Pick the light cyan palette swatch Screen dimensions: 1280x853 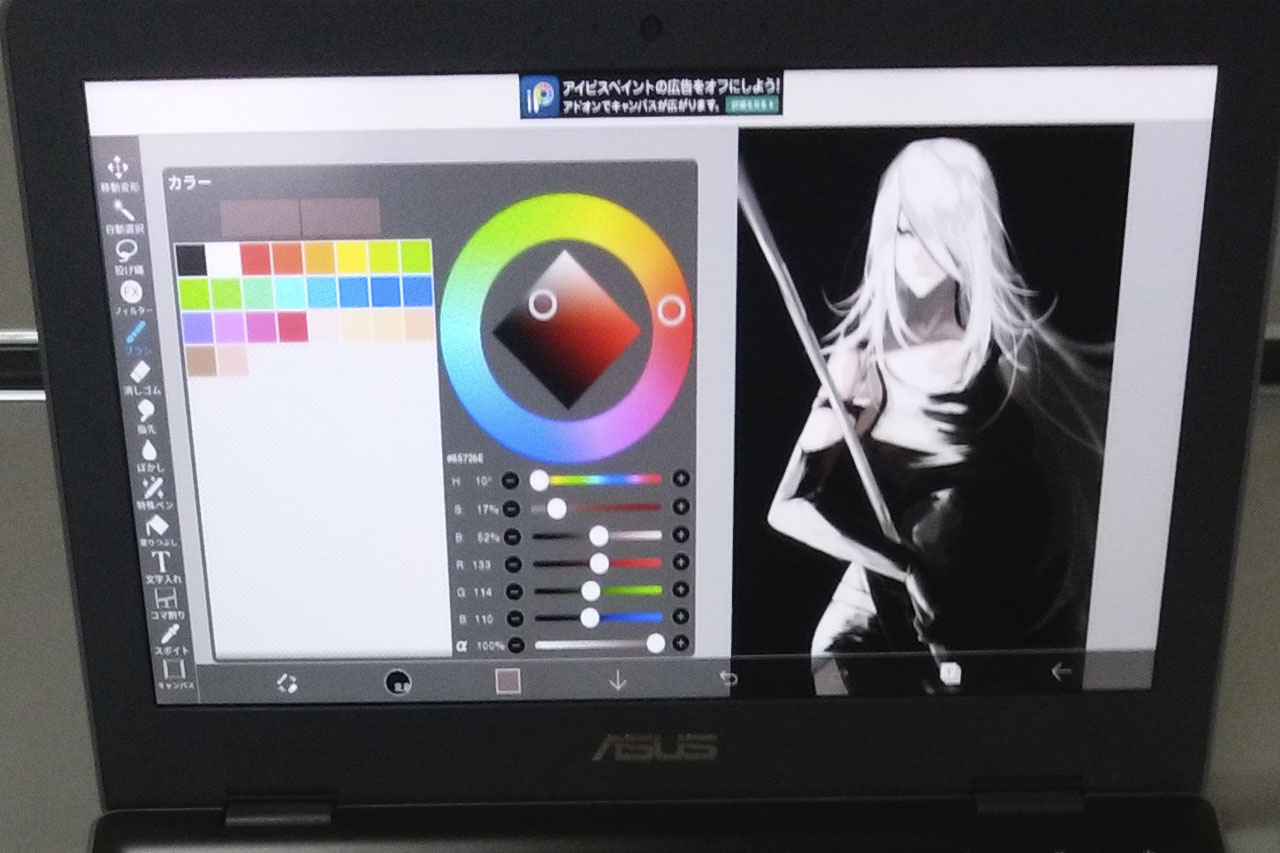point(290,293)
